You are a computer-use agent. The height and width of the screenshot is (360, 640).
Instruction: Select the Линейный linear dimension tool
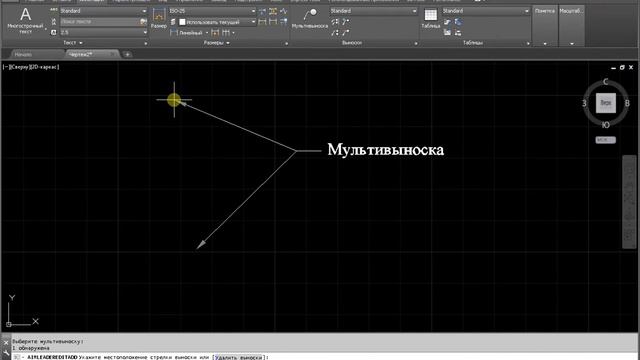click(186, 33)
